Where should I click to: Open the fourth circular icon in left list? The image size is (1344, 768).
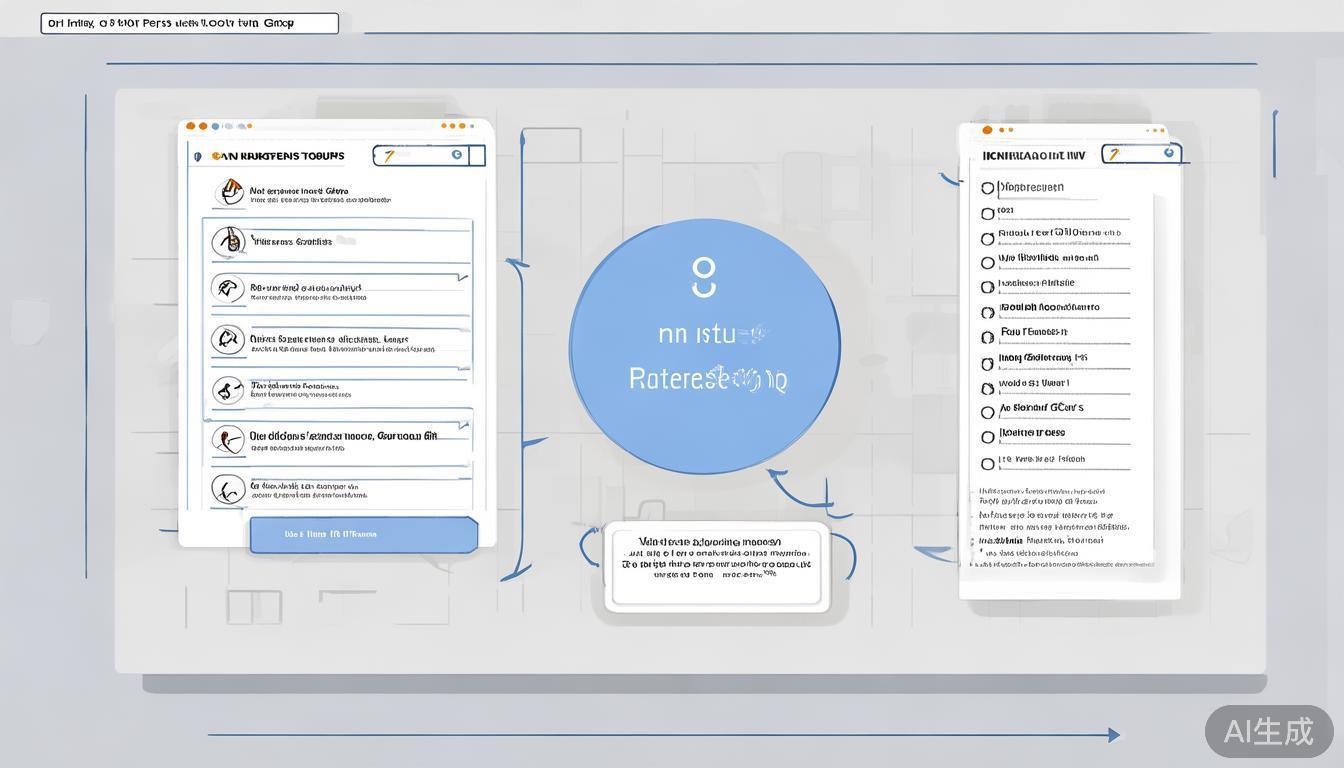[x=228, y=339]
